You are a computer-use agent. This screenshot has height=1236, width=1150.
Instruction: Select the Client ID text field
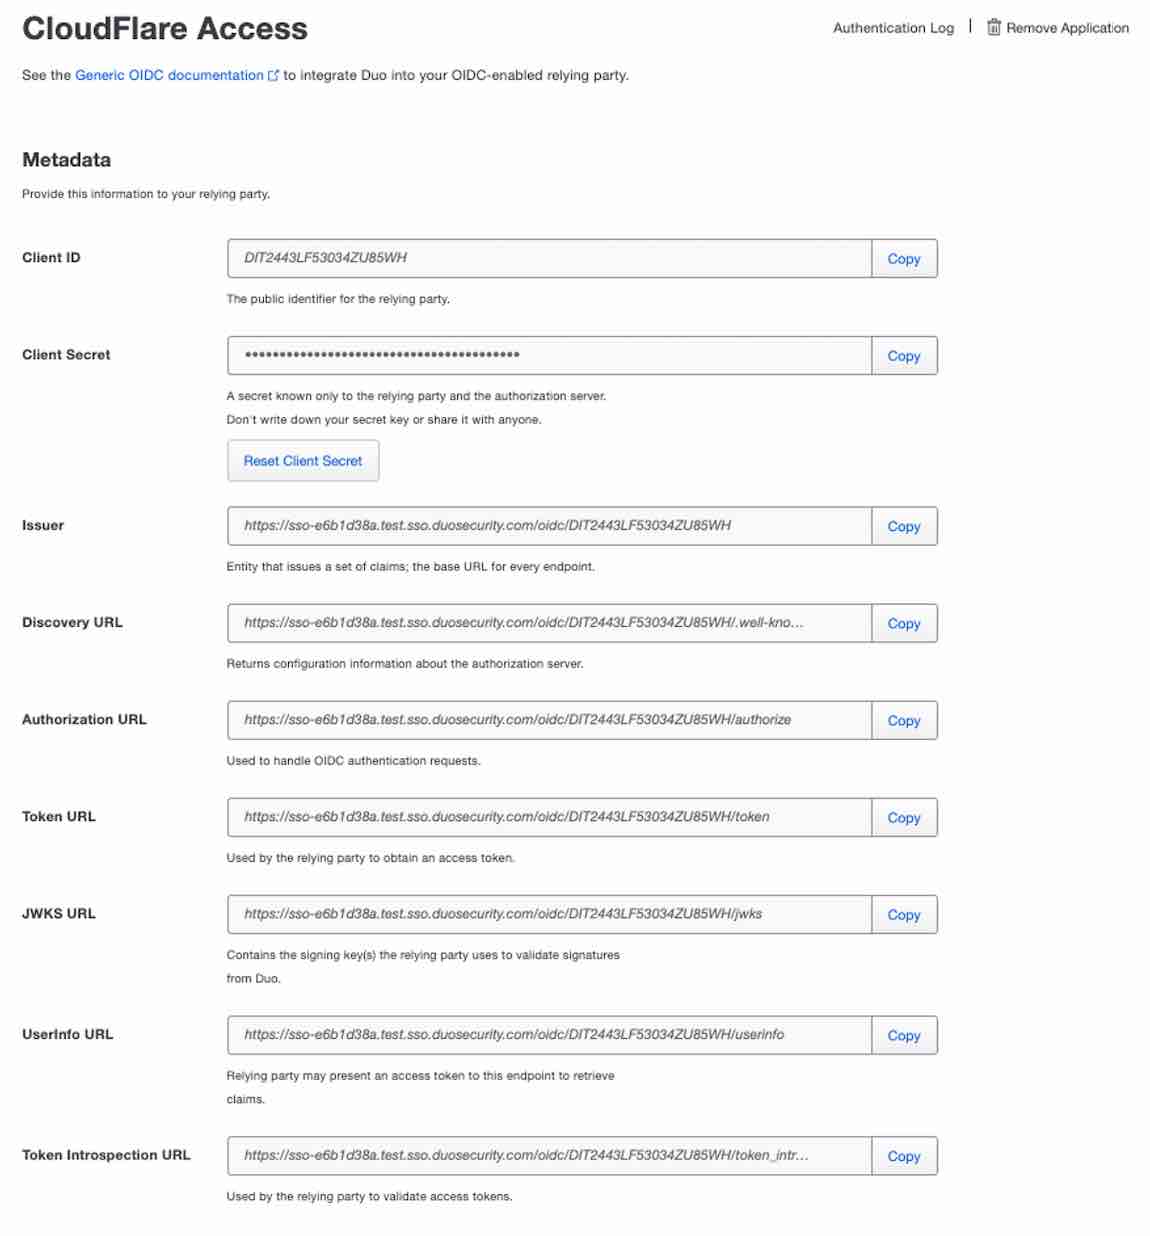point(550,259)
